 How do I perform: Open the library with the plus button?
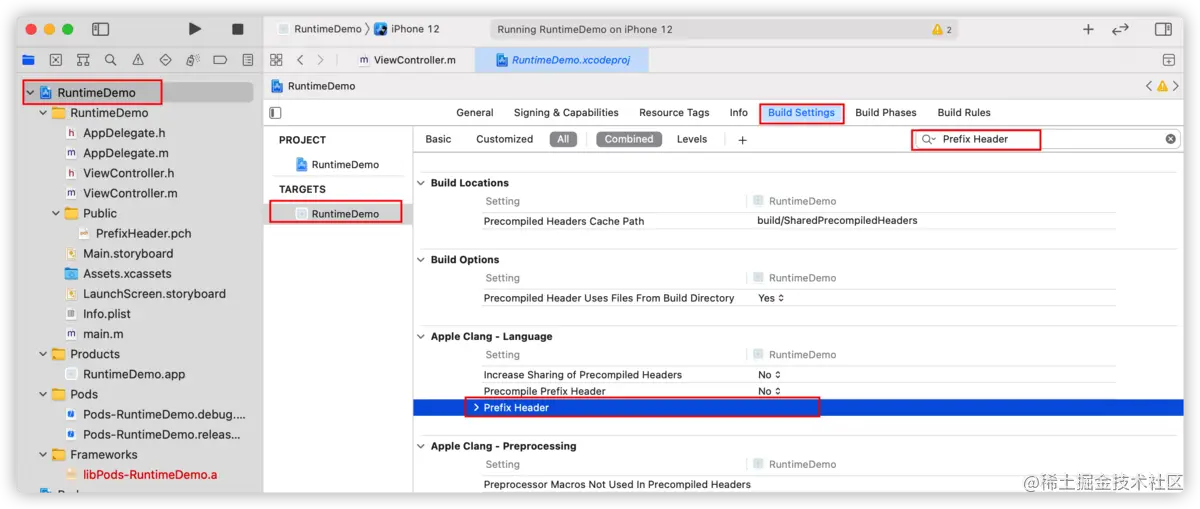pyautogui.click(x=1088, y=29)
